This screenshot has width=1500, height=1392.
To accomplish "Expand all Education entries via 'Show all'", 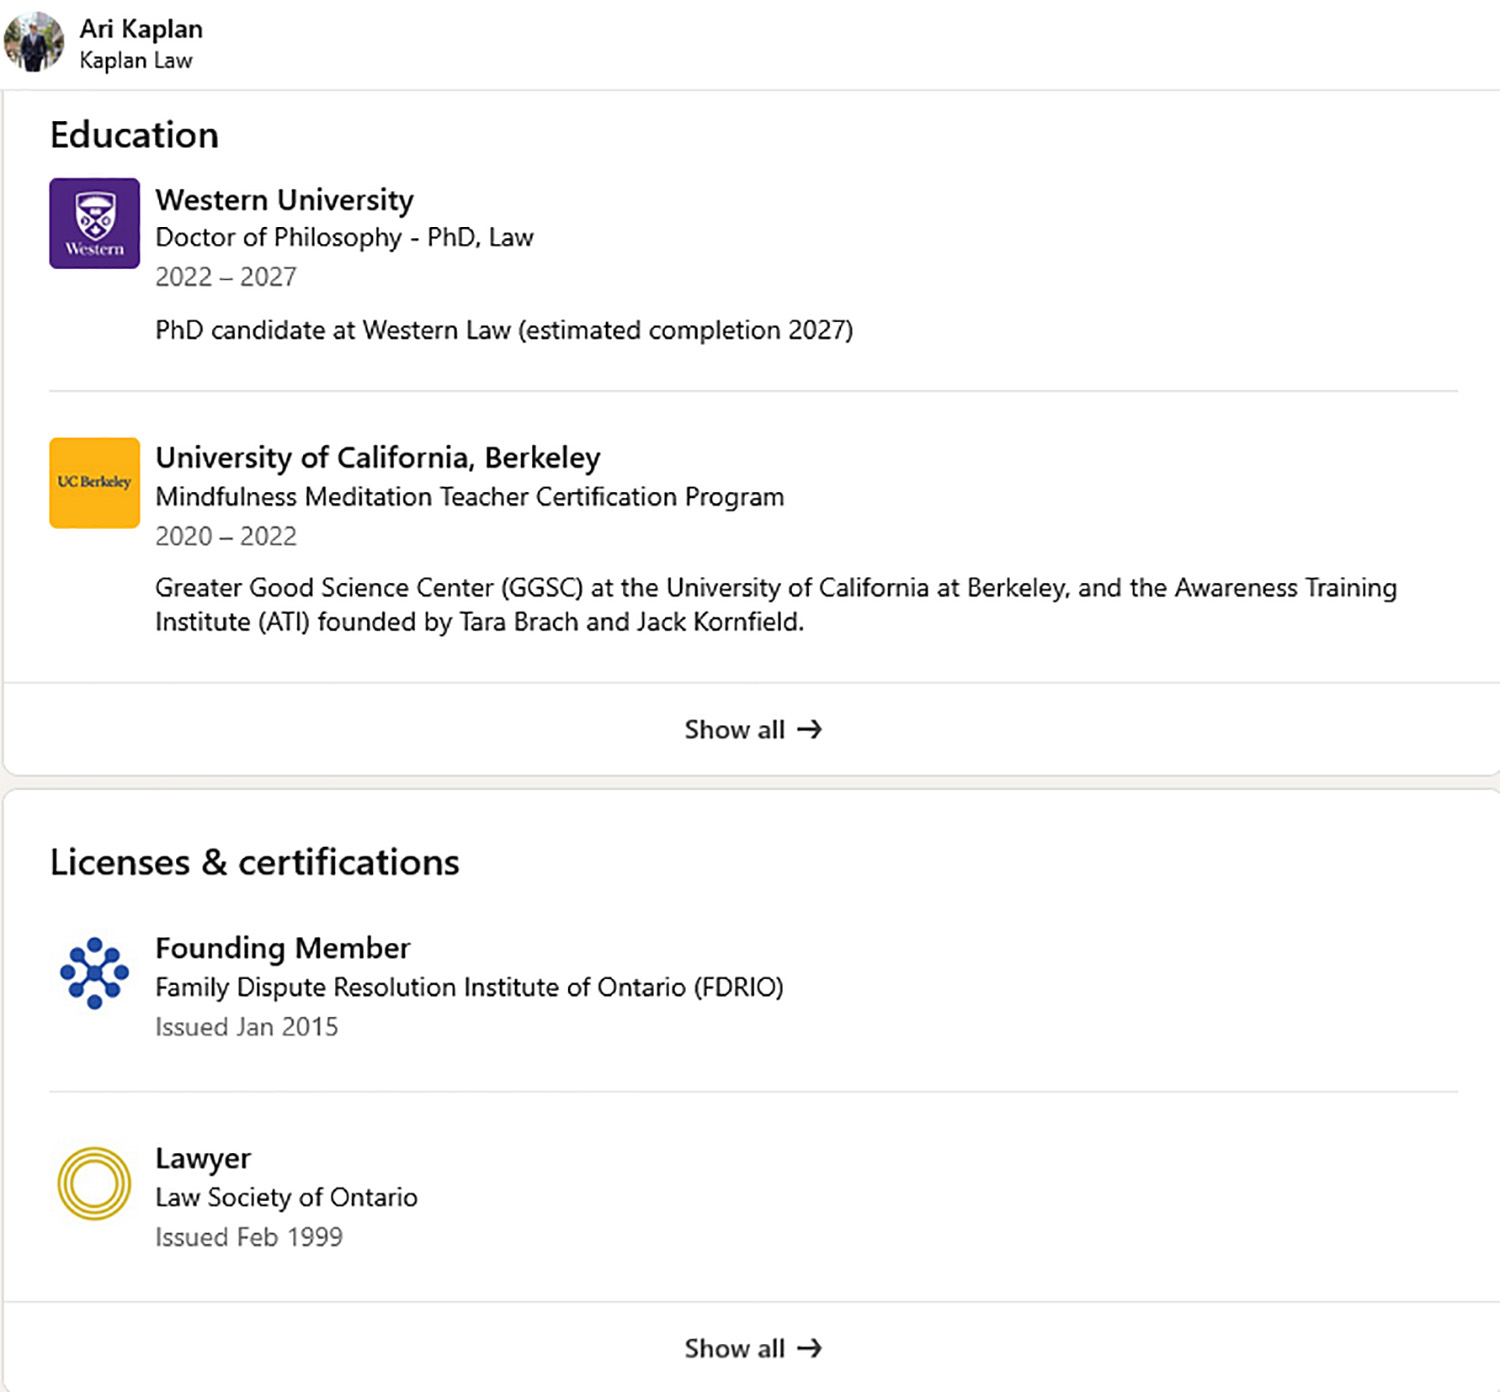I will coord(750,729).
